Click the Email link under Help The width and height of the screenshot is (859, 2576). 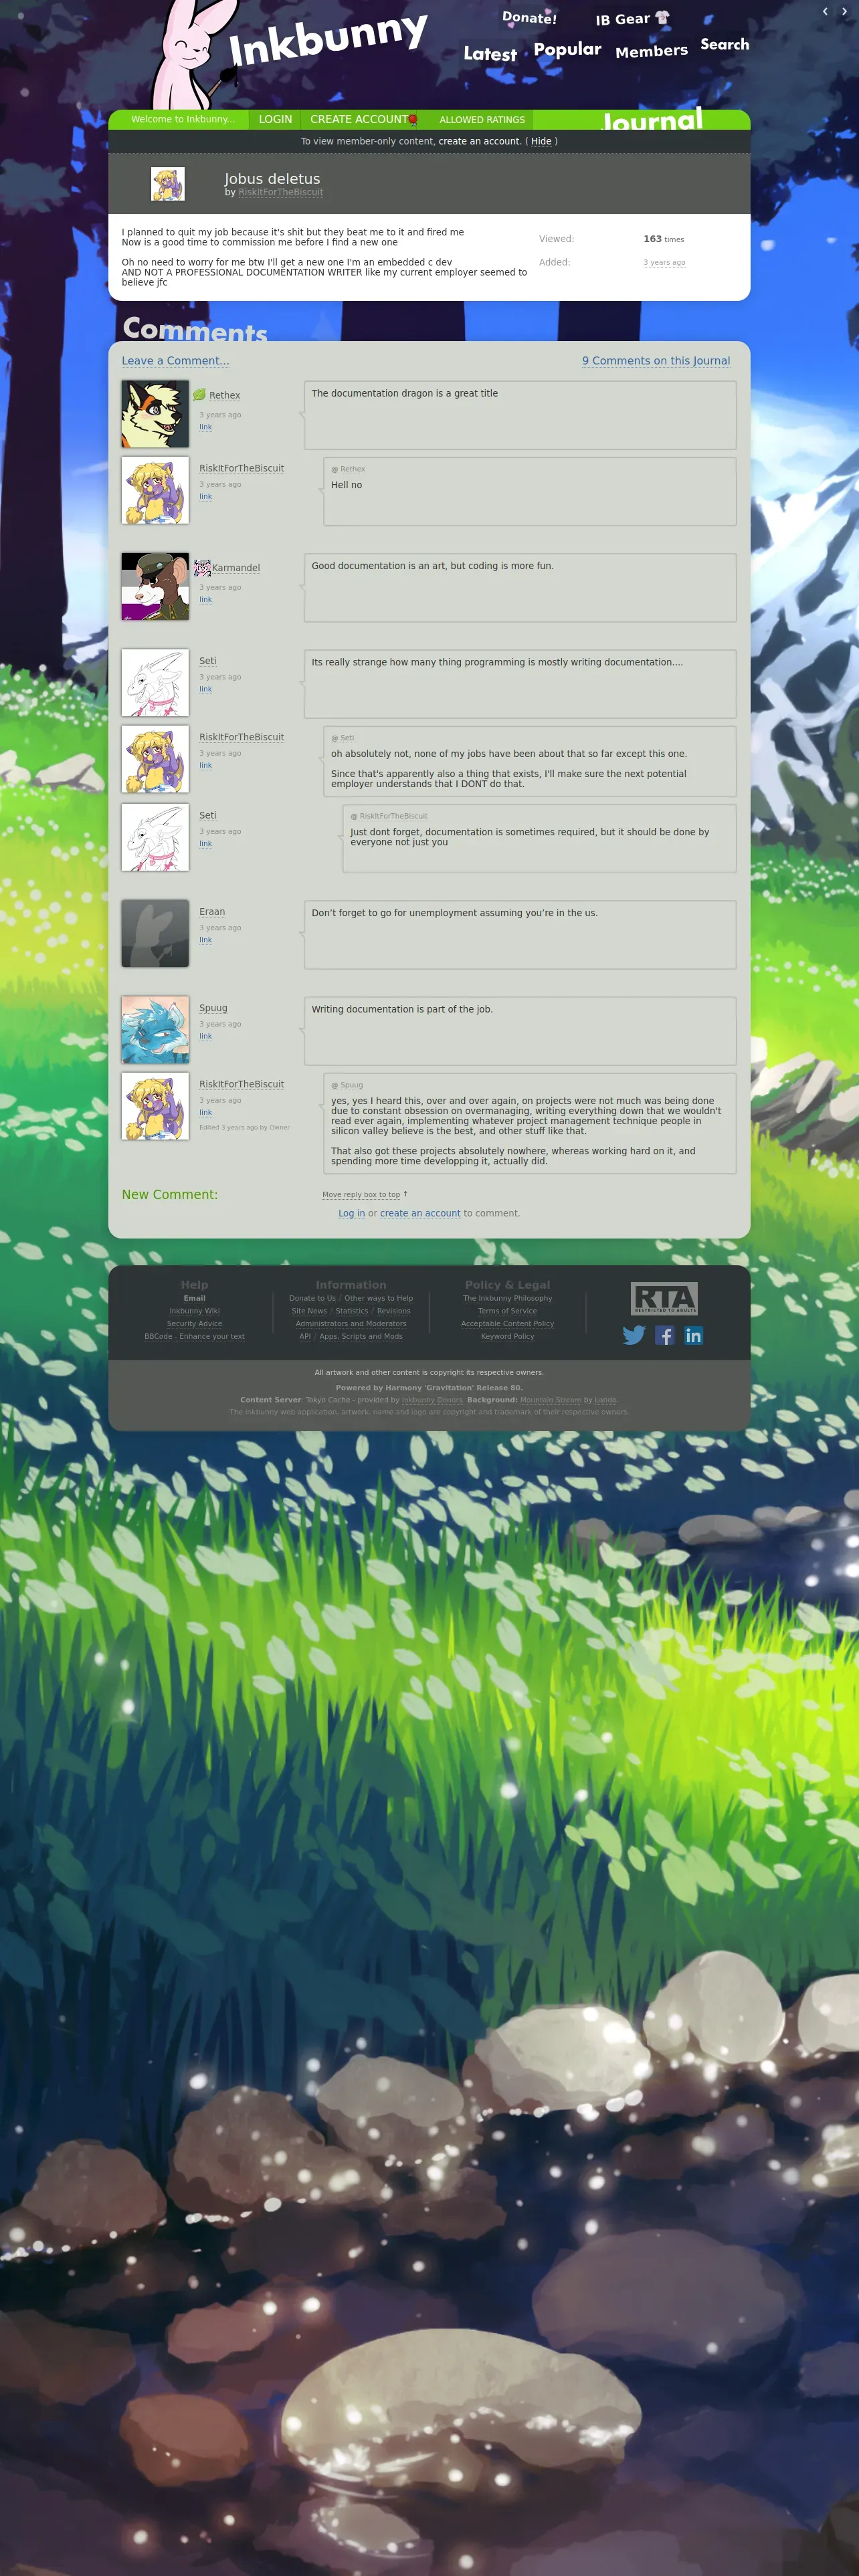[194, 1298]
